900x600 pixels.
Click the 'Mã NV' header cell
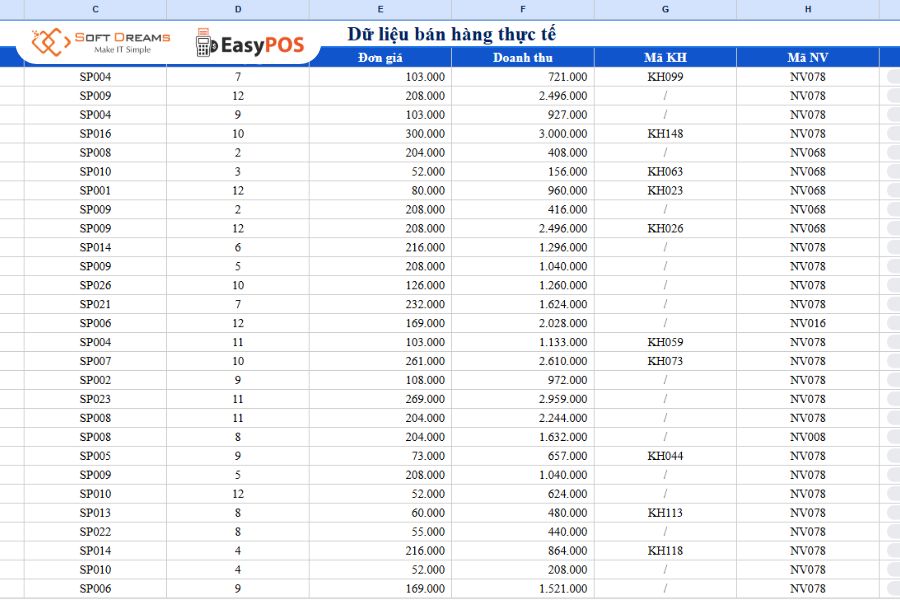tap(808, 57)
